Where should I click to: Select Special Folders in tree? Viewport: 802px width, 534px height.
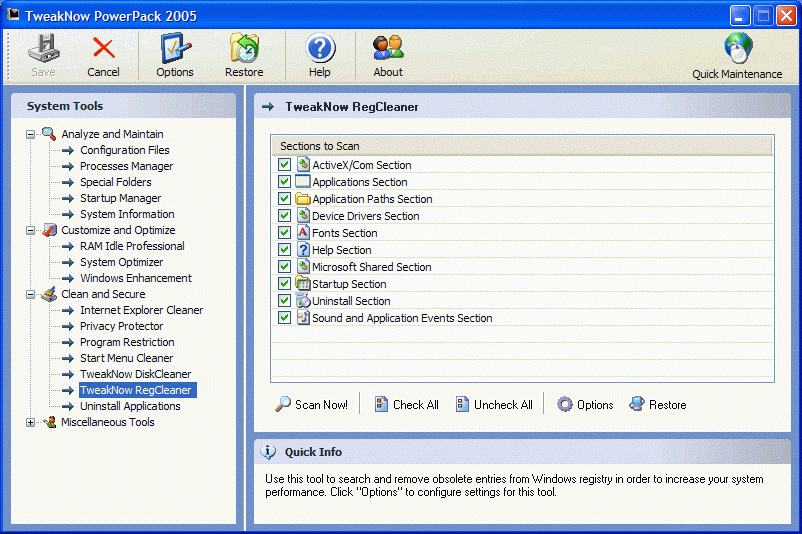(x=116, y=182)
